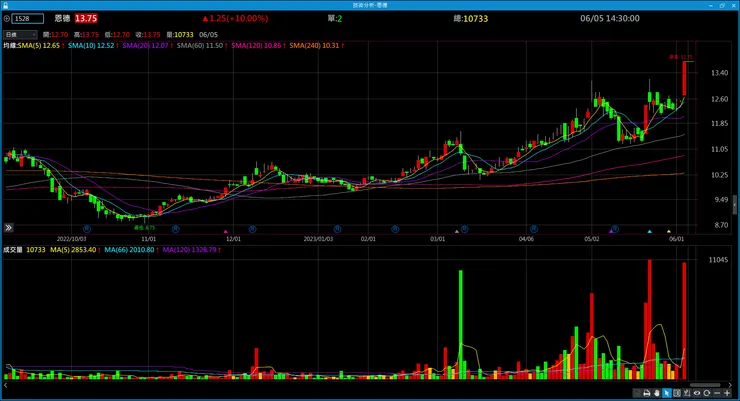Click the highlighted price 13.75
This screenshot has width=740, height=401.
point(86,18)
